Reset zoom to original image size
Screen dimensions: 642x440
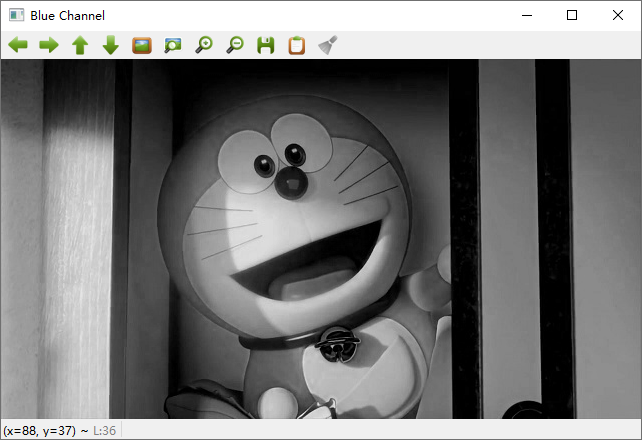[x=142, y=45]
